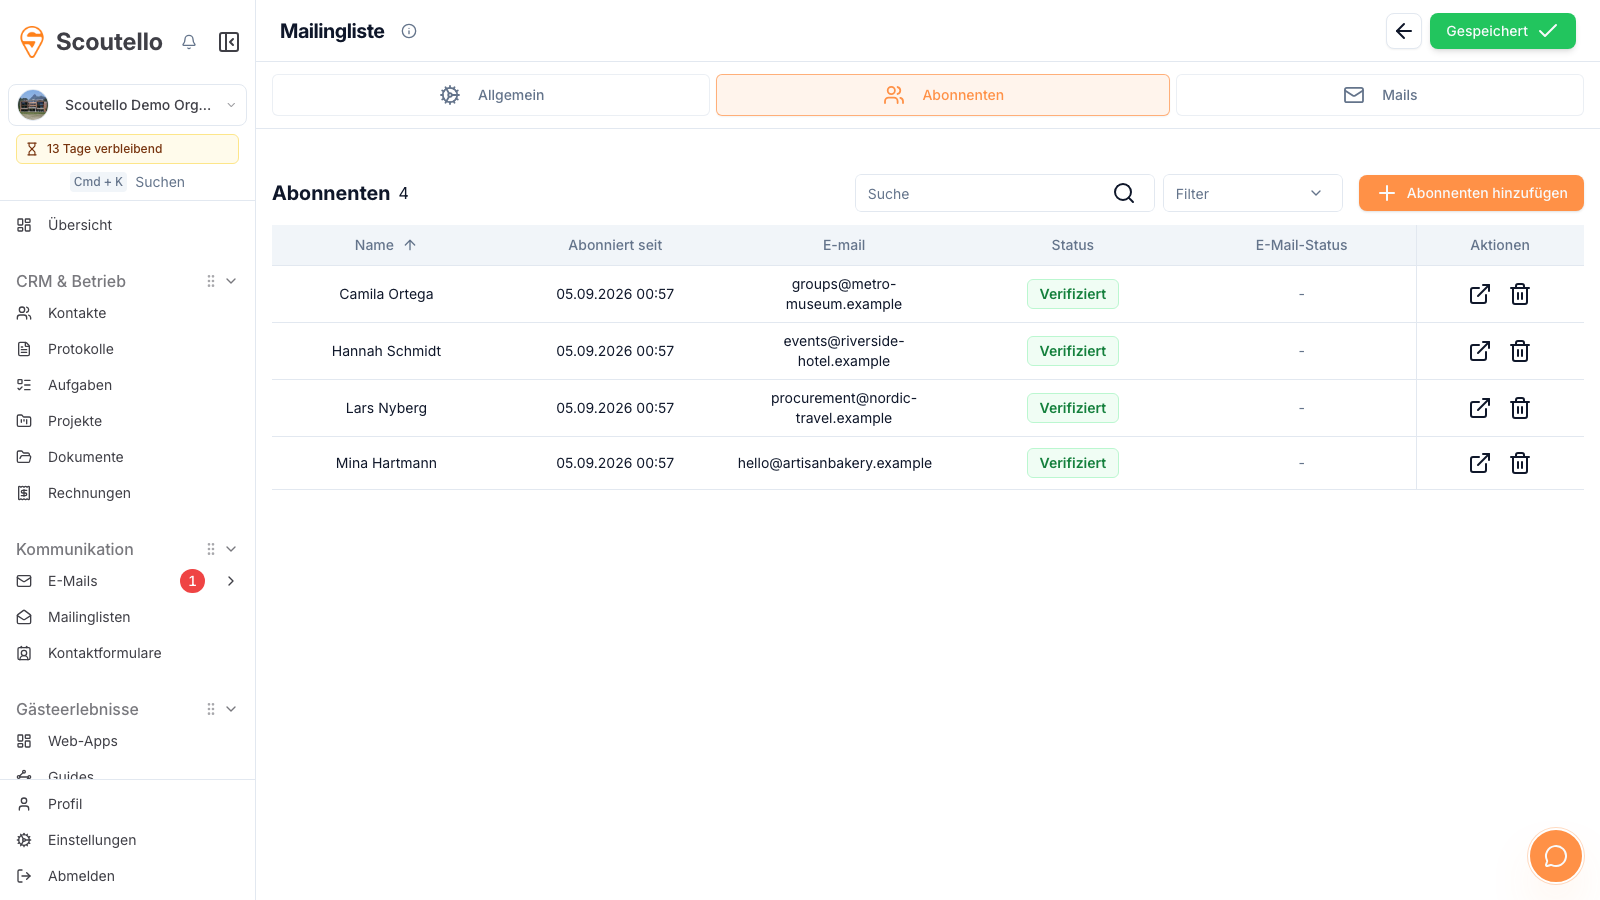Screen dimensions: 1600x900
Task: Delete subscriber Camila Ortega
Action: (x=1520, y=294)
